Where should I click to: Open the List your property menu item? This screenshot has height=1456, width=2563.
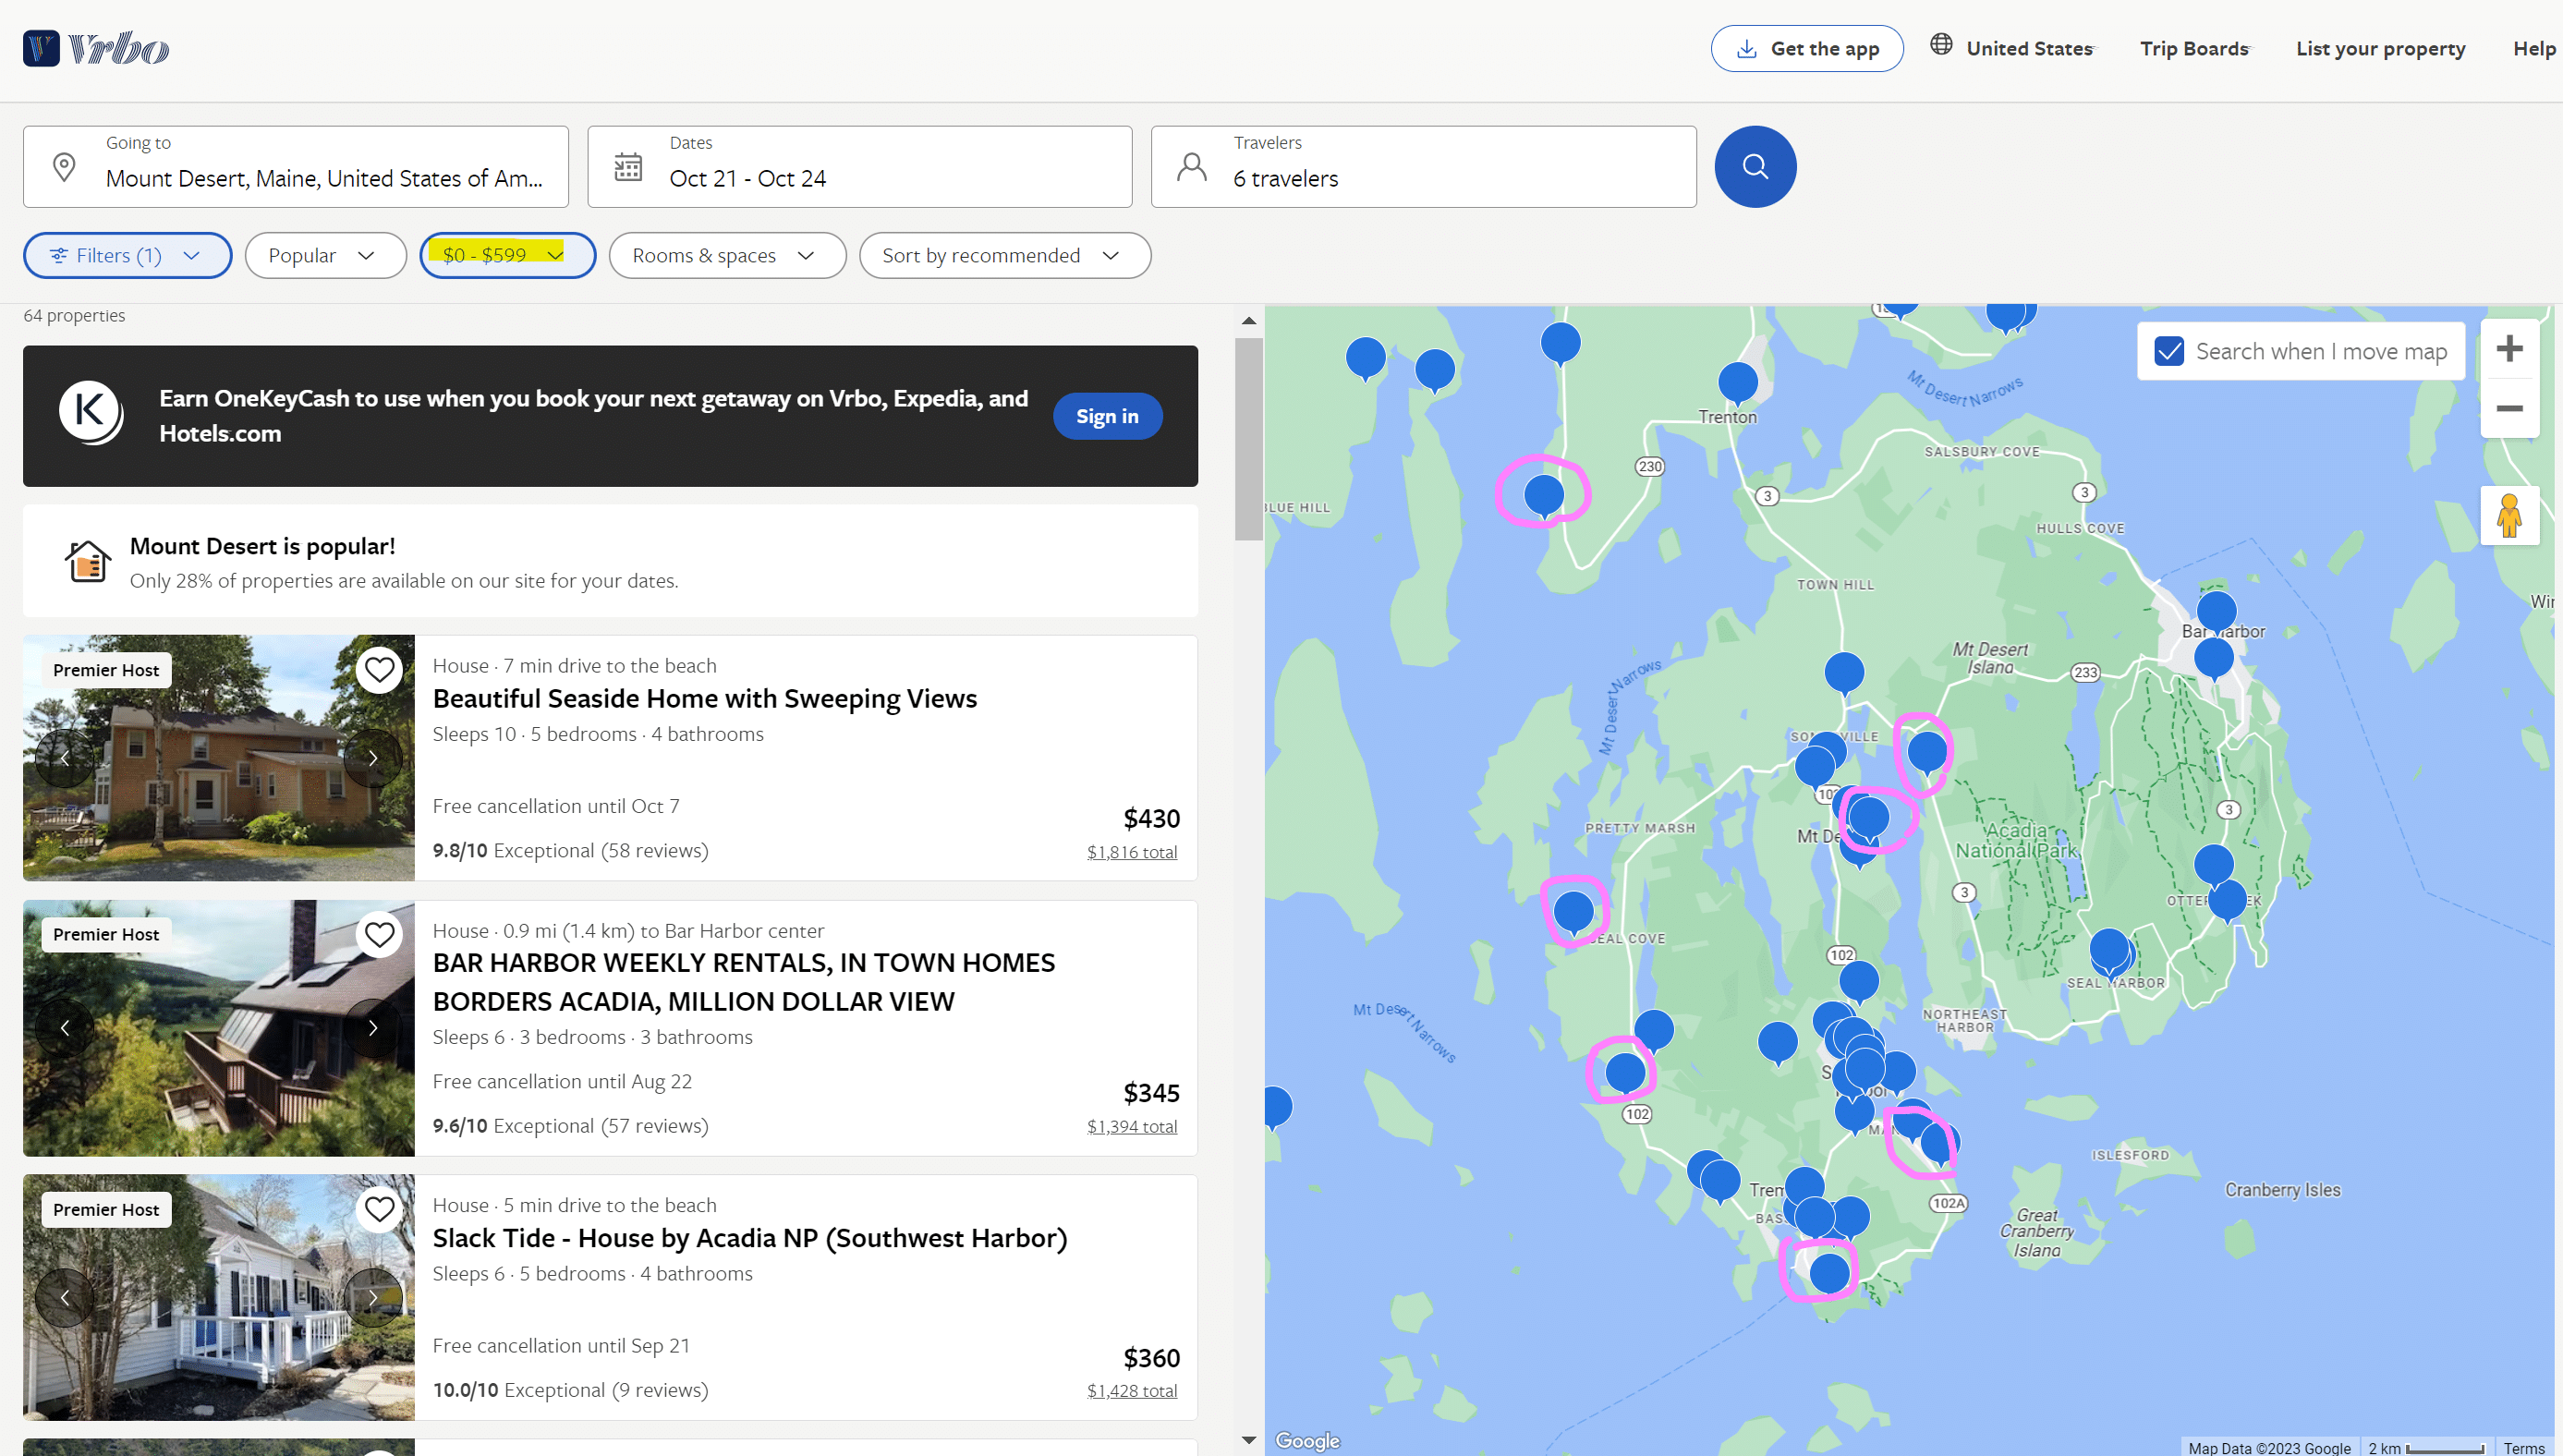tap(2380, 48)
